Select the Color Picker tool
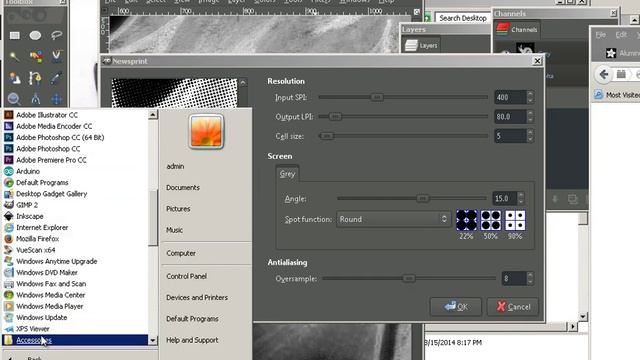This screenshot has height=360, width=640. pos(57,78)
